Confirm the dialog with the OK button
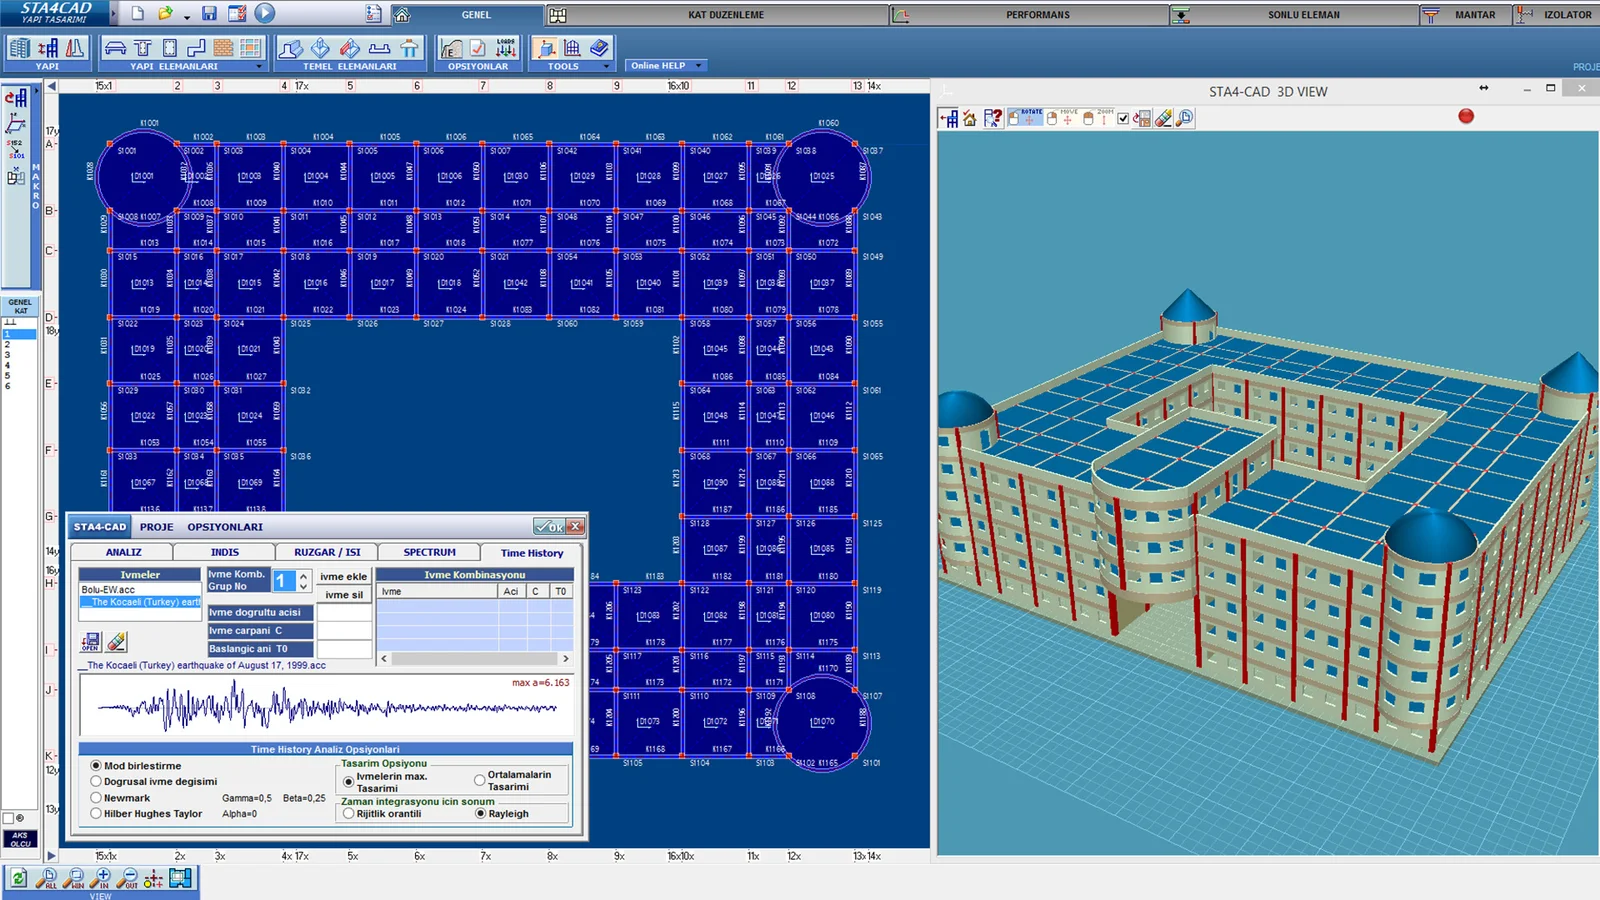Image resolution: width=1600 pixels, height=900 pixels. [x=549, y=527]
